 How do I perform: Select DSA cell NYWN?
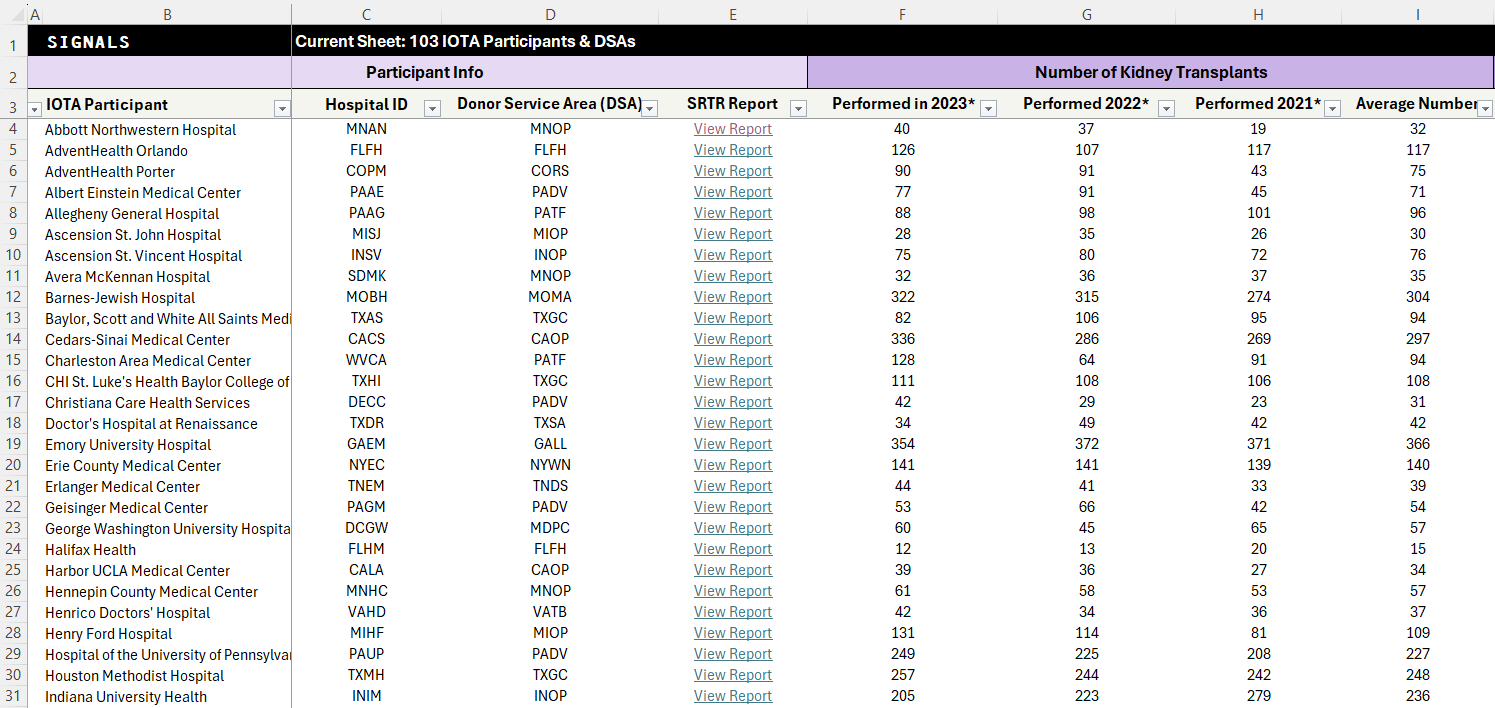(x=550, y=465)
